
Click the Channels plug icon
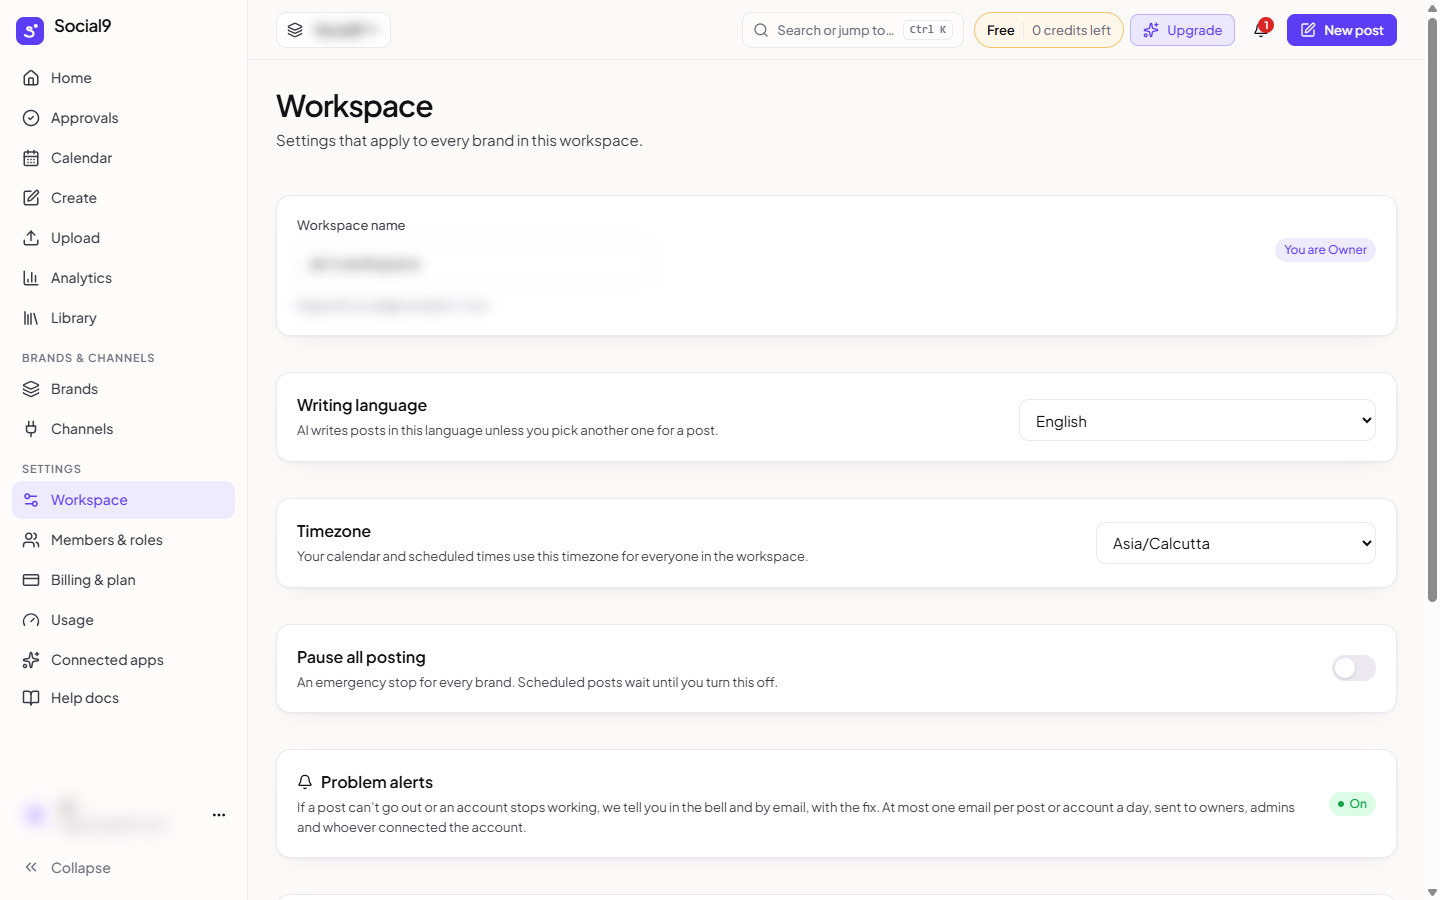tap(31, 429)
